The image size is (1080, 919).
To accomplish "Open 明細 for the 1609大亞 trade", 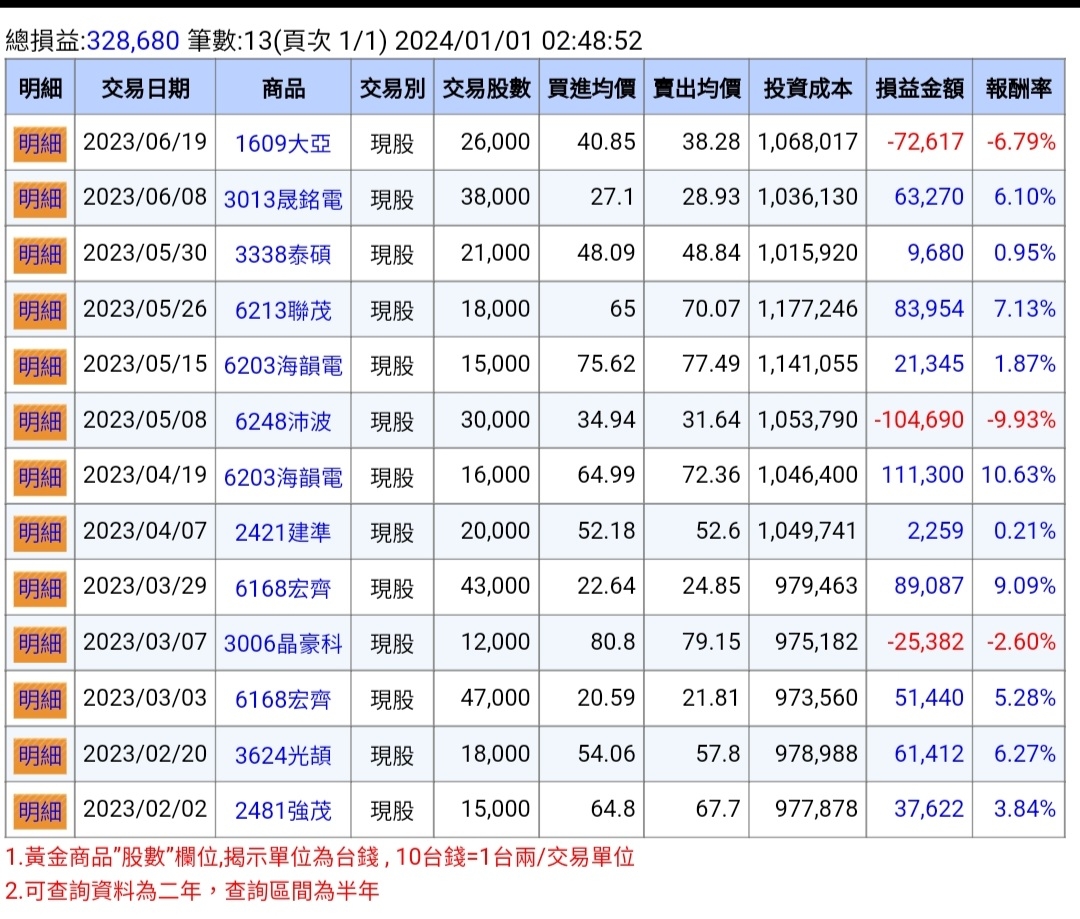I will 40,144.
